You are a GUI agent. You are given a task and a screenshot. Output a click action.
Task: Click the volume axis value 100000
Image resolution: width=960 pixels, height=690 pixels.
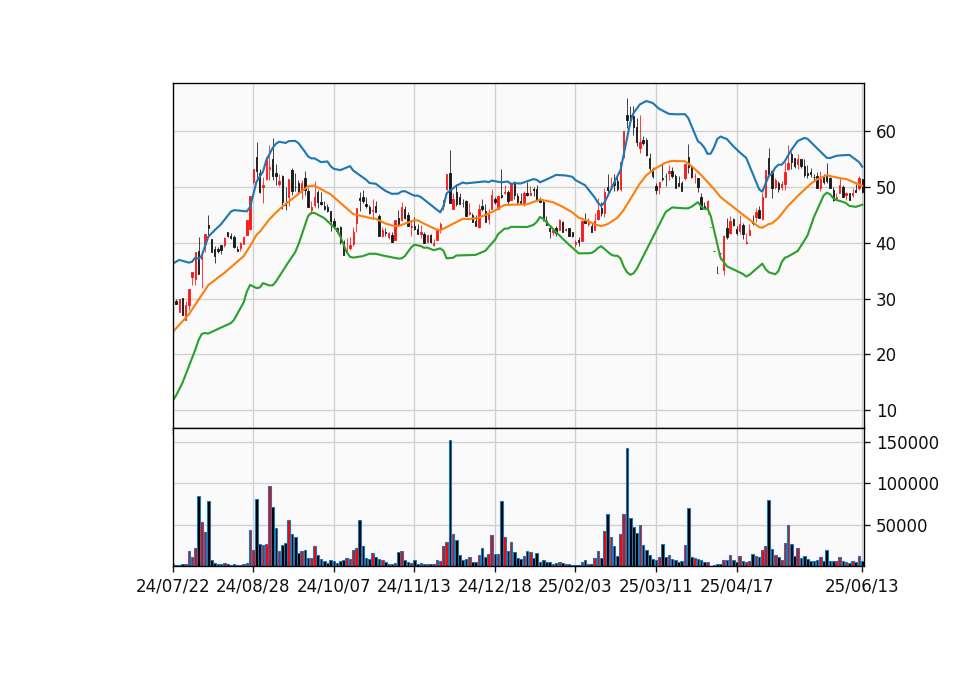coord(908,484)
